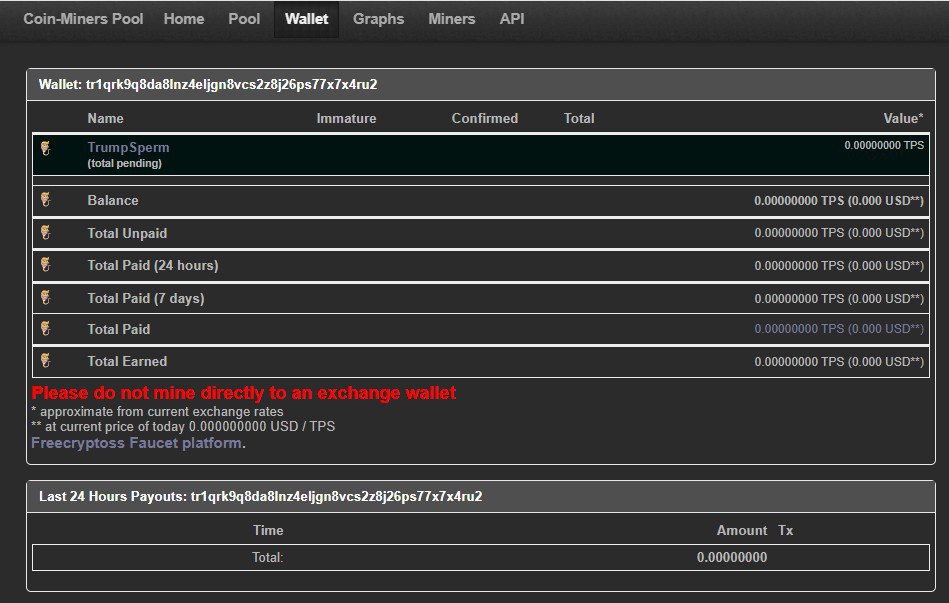This screenshot has height=603, width=949.
Task: Click the coin icon beside Total Earned
Action: (x=45, y=361)
